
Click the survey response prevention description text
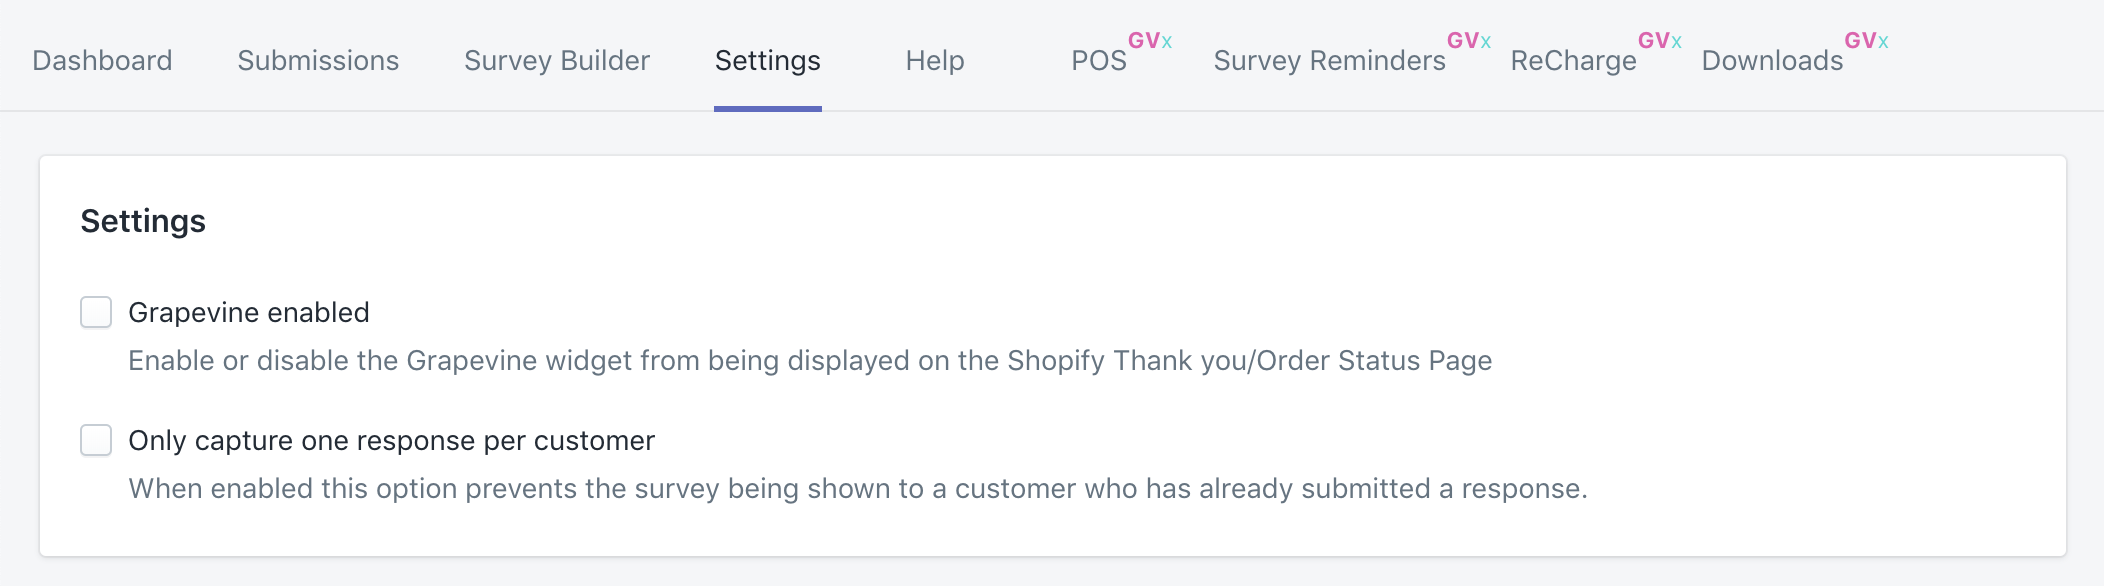[x=857, y=488]
